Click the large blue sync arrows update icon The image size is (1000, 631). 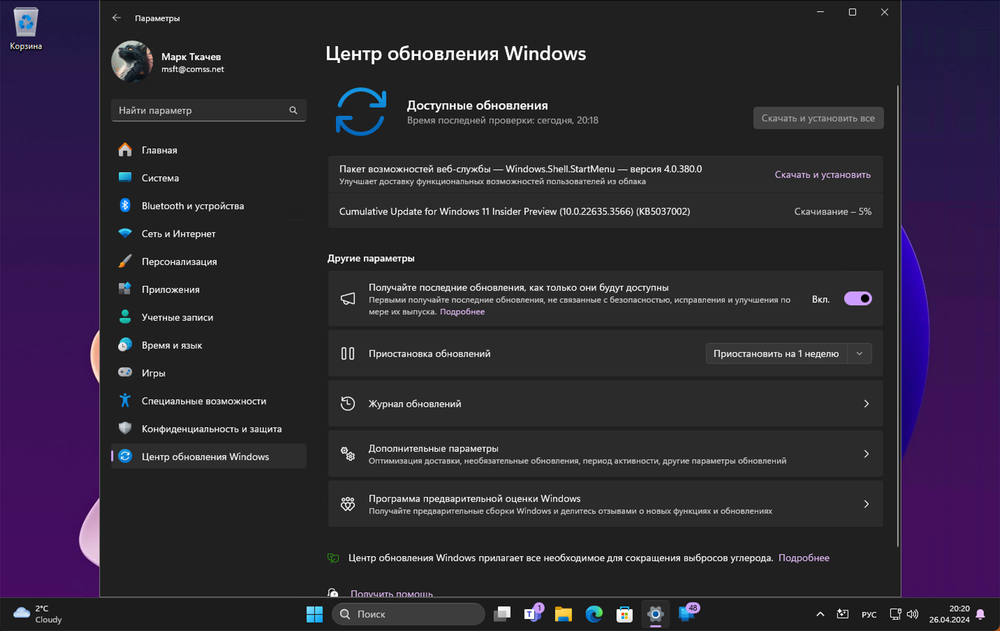click(x=361, y=112)
